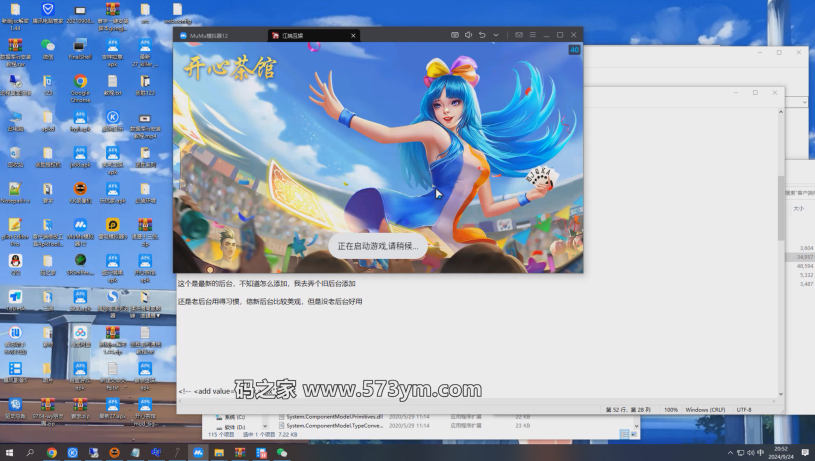This screenshot has height=461, width=815.
Task: Select the KK录像机 desktop icon
Action: [80, 192]
